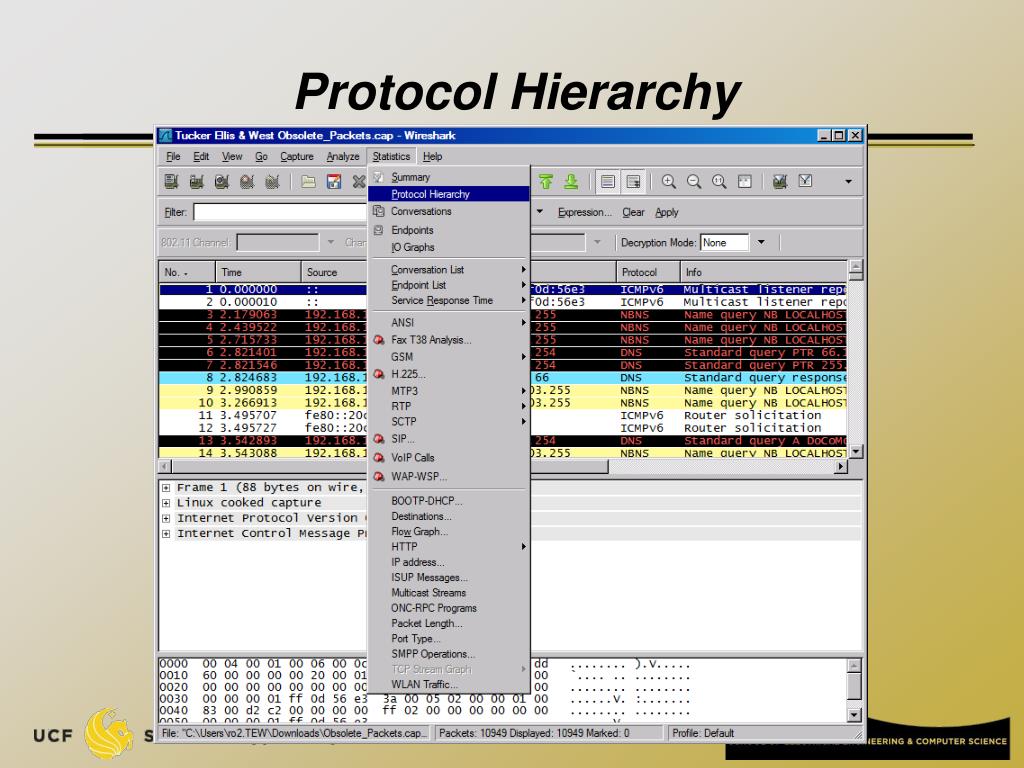The image size is (1024, 768).
Task: Open Decryption Mode dropdown arrow
Action: [761, 242]
